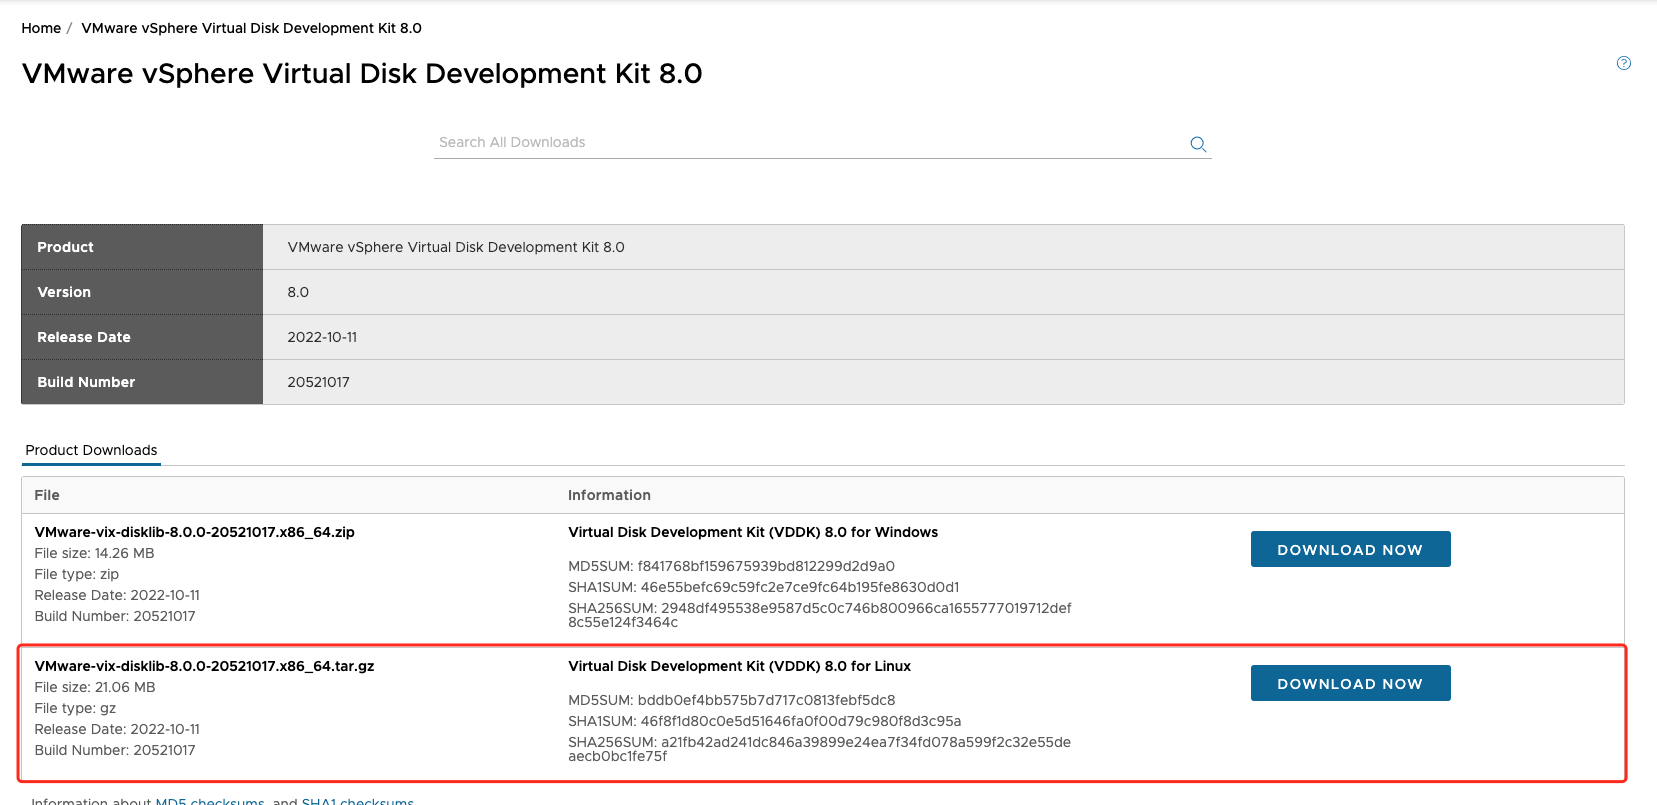The height and width of the screenshot is (805, 1657).
Task: Select file name VMware-vix-disklib-8.0.0-20521017.x86_64.tar.gz
Action: point(204,666)
